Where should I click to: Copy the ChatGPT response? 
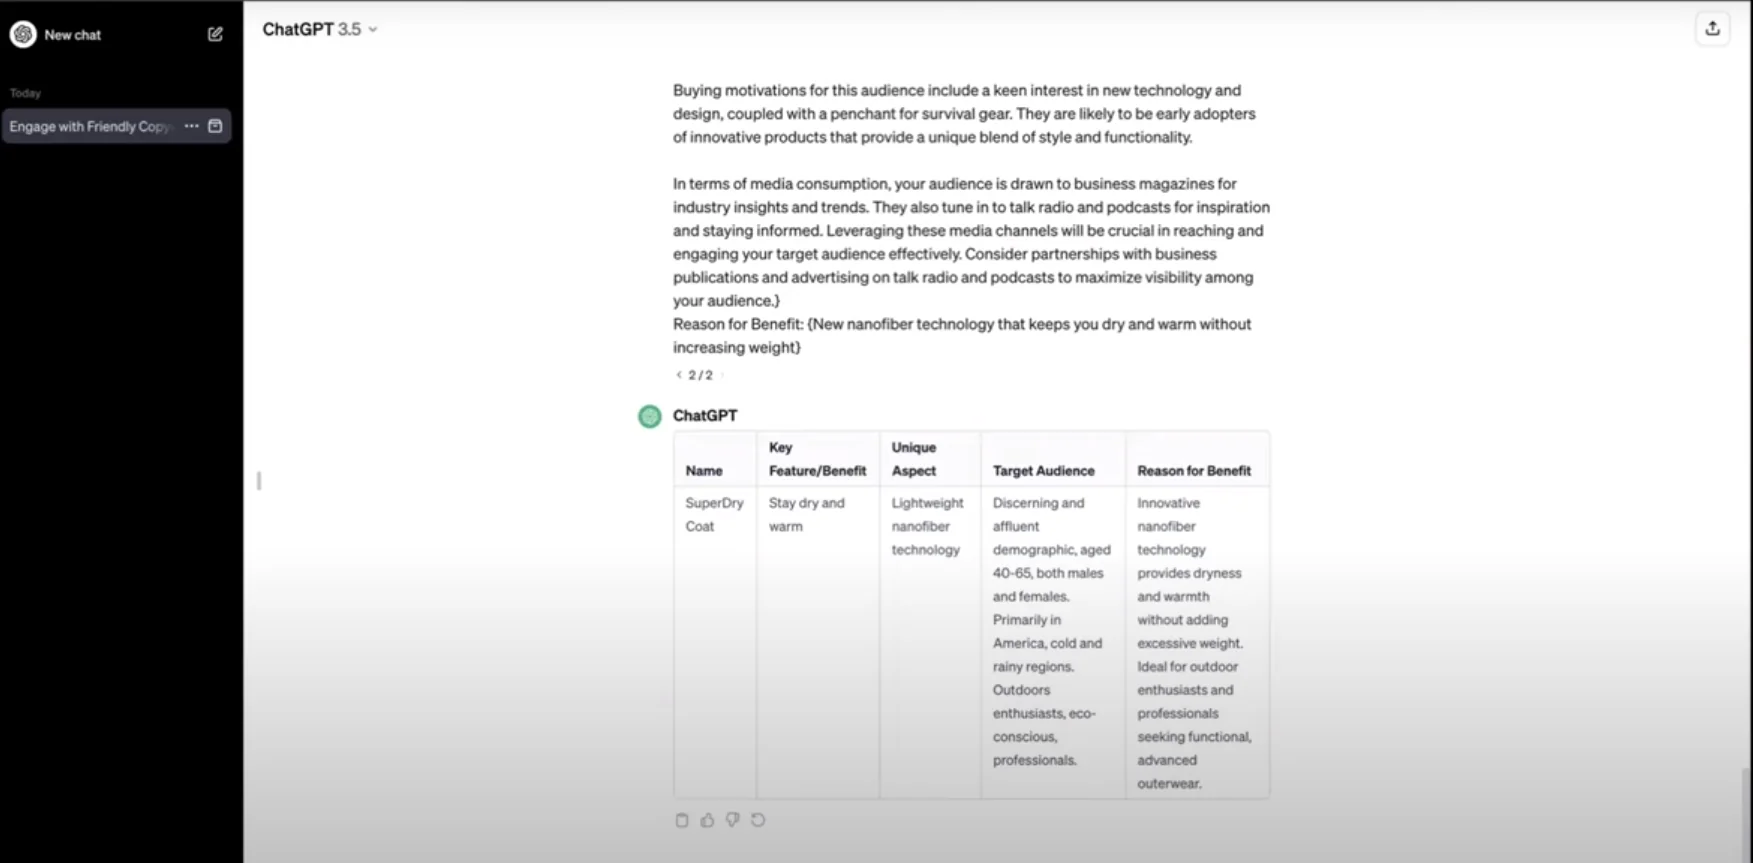(x=682, y=820)
